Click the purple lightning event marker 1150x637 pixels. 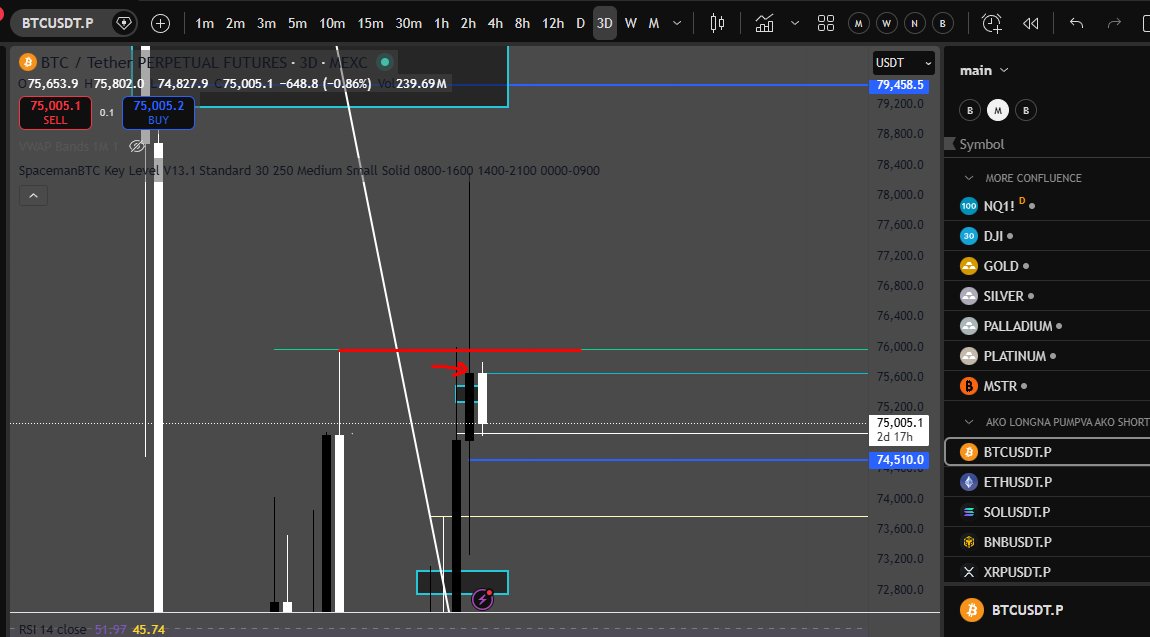tap(482, 600)
